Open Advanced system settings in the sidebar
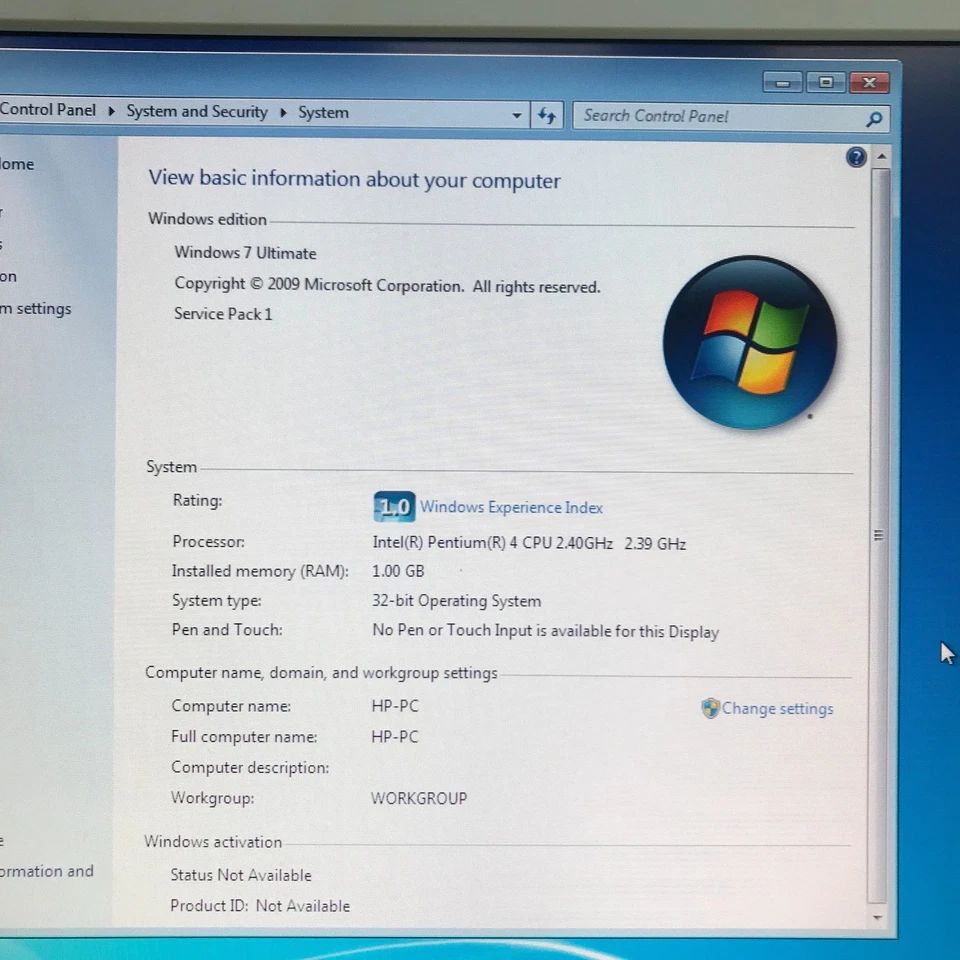This screenshot has height=960, width=960. pos(35,308)
